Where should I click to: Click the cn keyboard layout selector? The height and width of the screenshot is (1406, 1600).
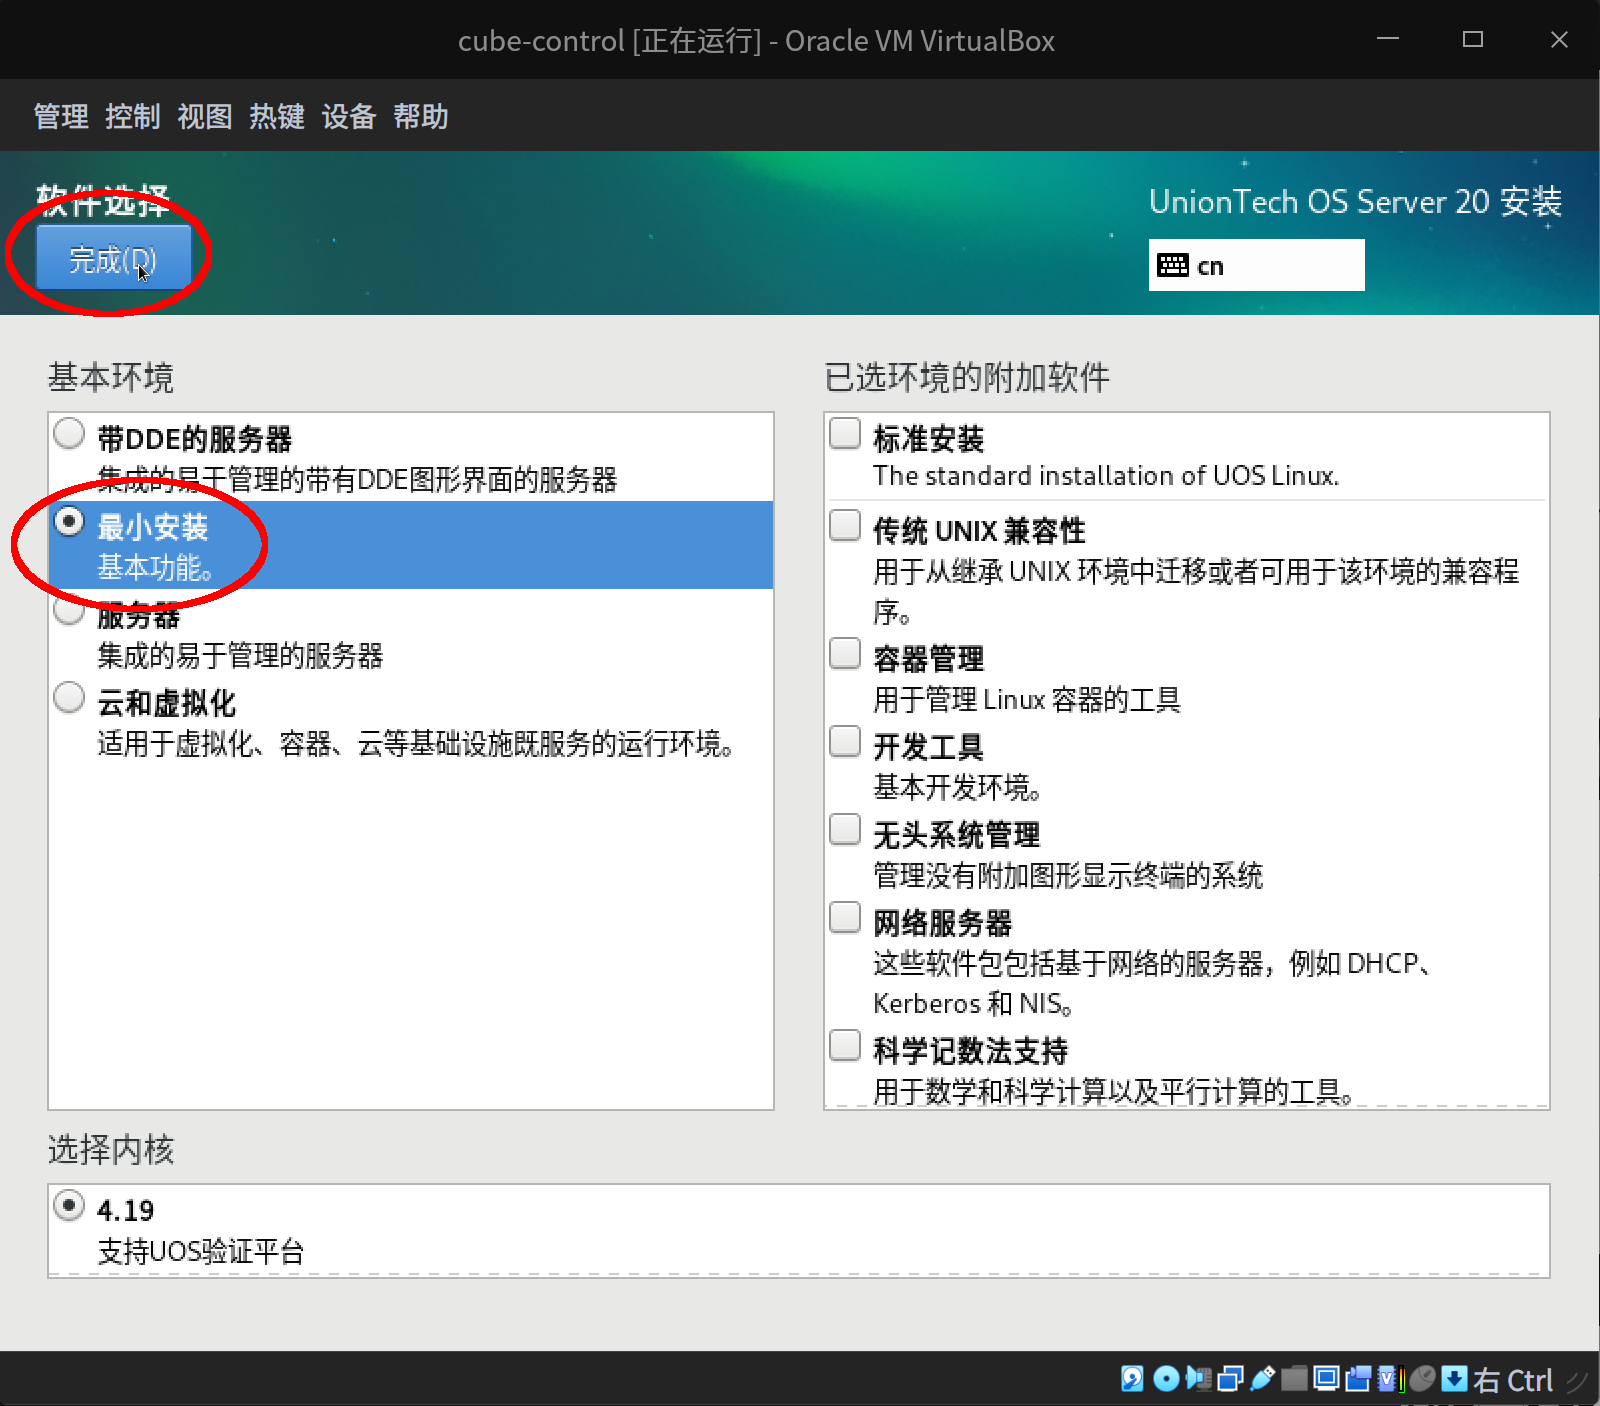[1256, 265]
